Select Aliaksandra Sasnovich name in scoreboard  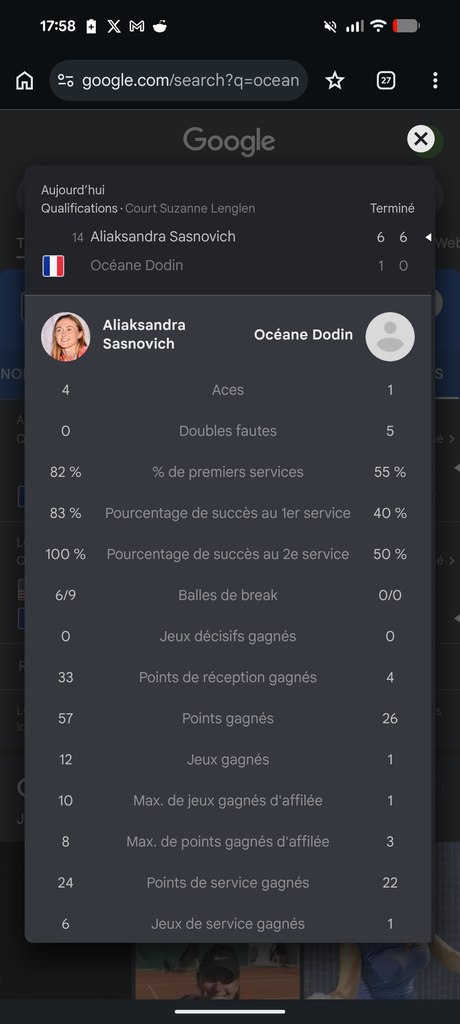(163, 236)
